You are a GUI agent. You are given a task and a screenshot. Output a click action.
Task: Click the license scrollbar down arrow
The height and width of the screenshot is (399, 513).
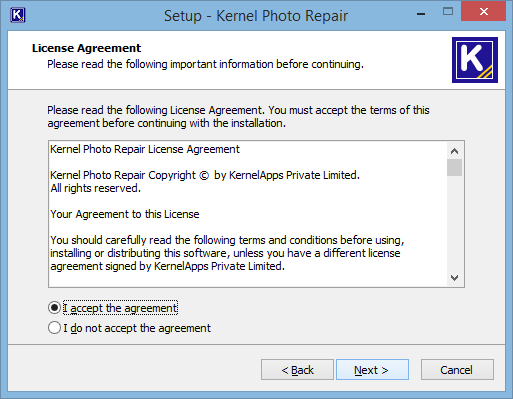coord(454,278)
